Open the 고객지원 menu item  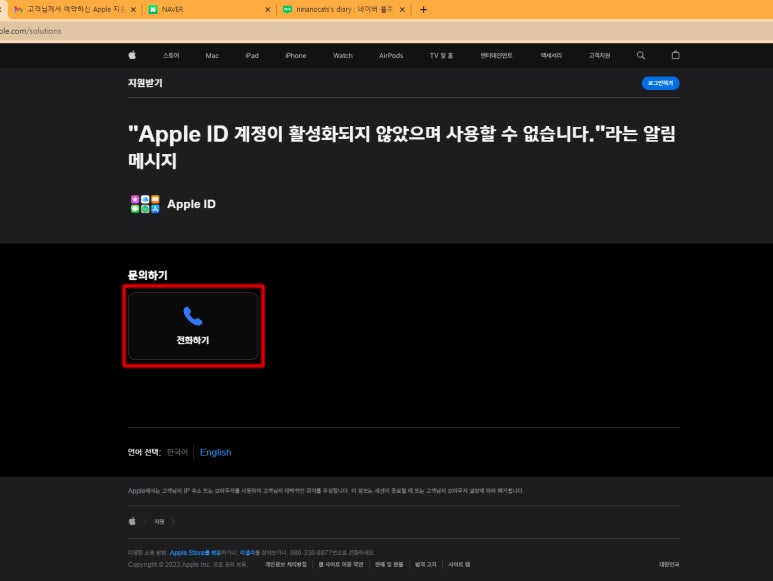click(599, 56)
